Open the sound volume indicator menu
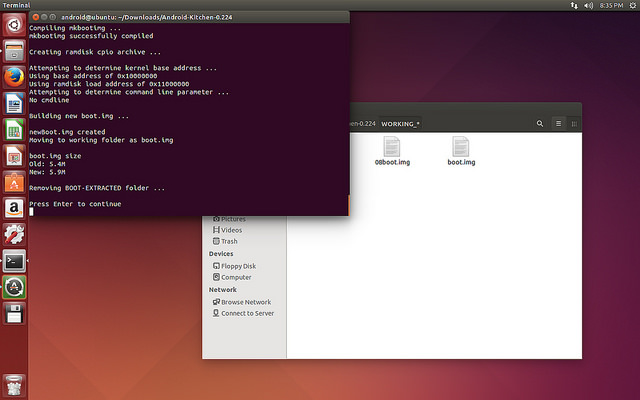 pos(589,6)
